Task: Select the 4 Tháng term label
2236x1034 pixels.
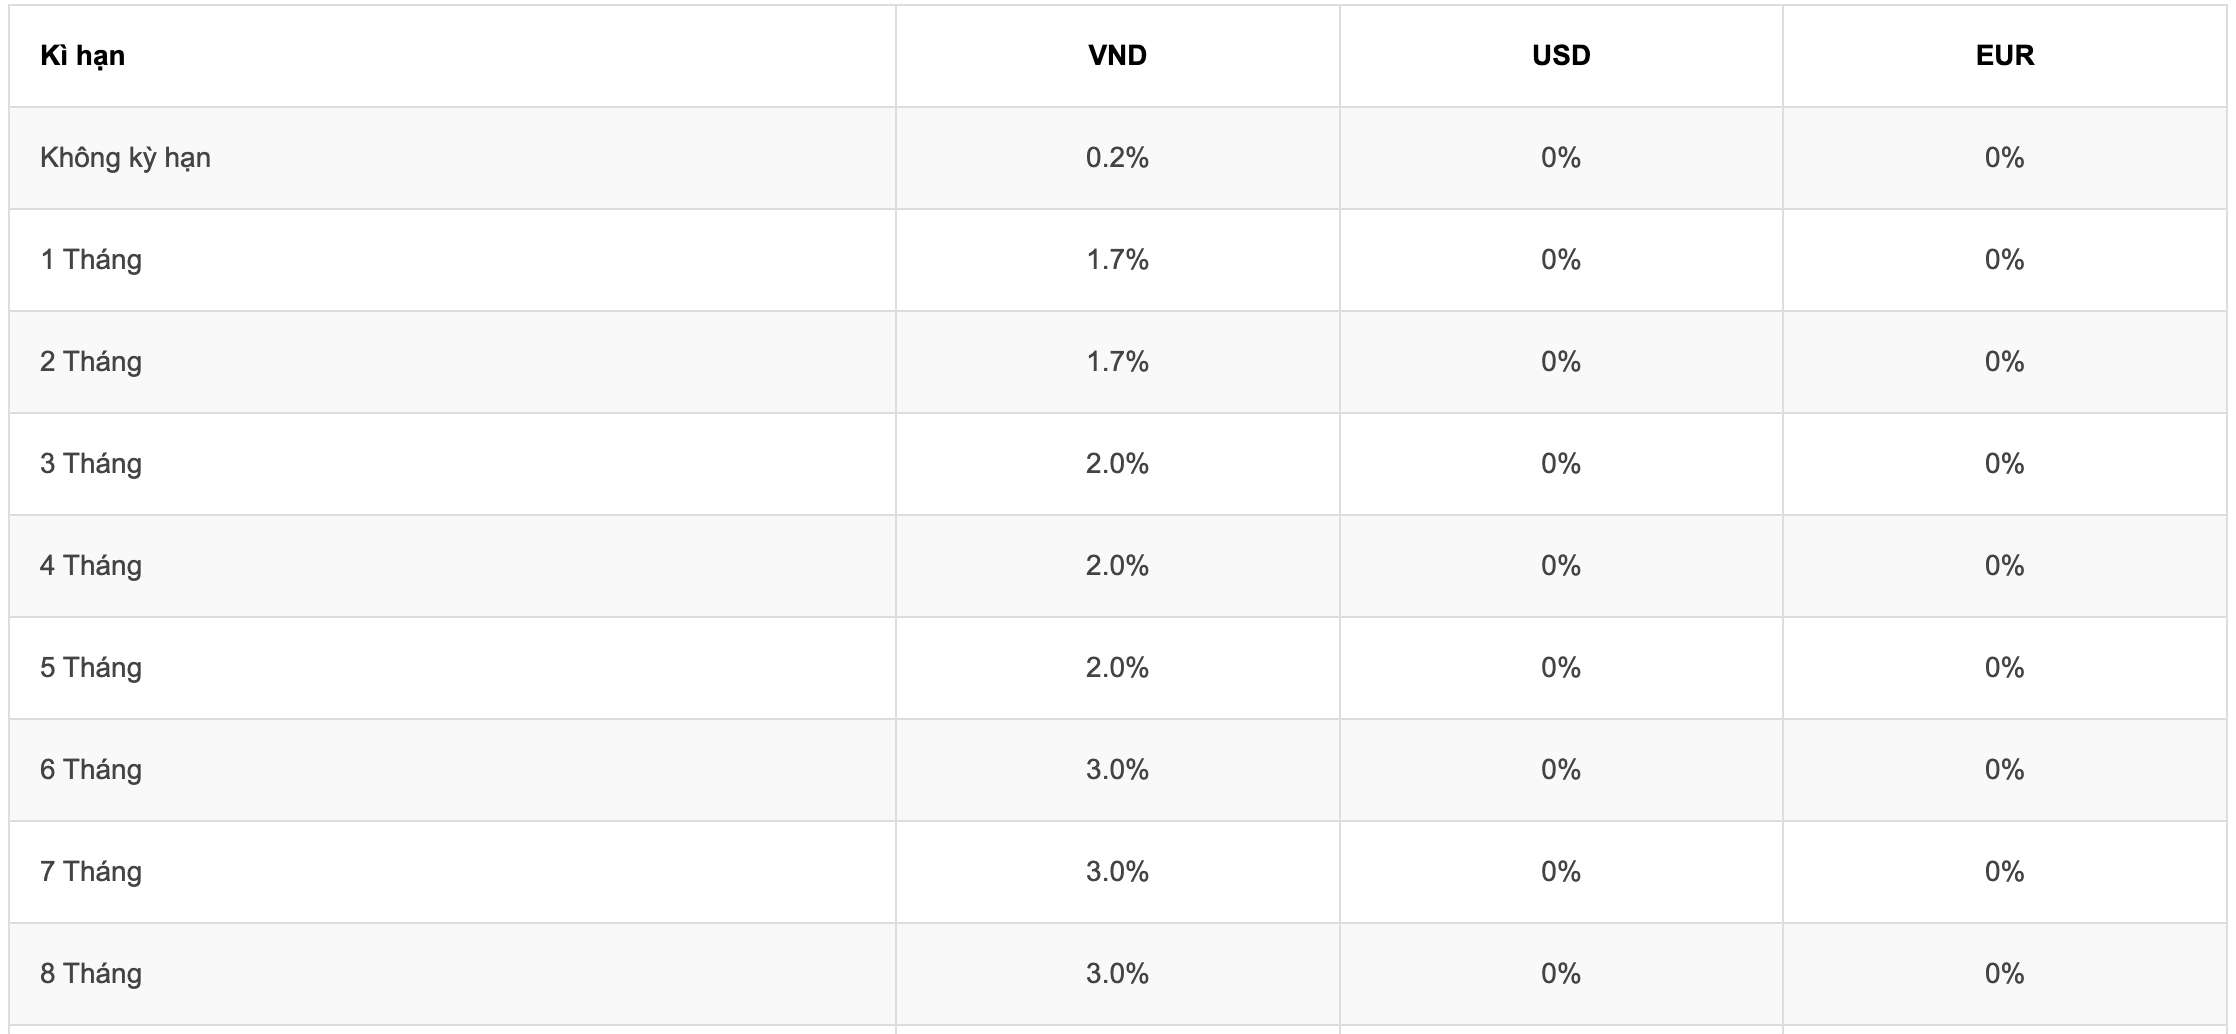Action: pyautogui.click(x=91, y=566)
